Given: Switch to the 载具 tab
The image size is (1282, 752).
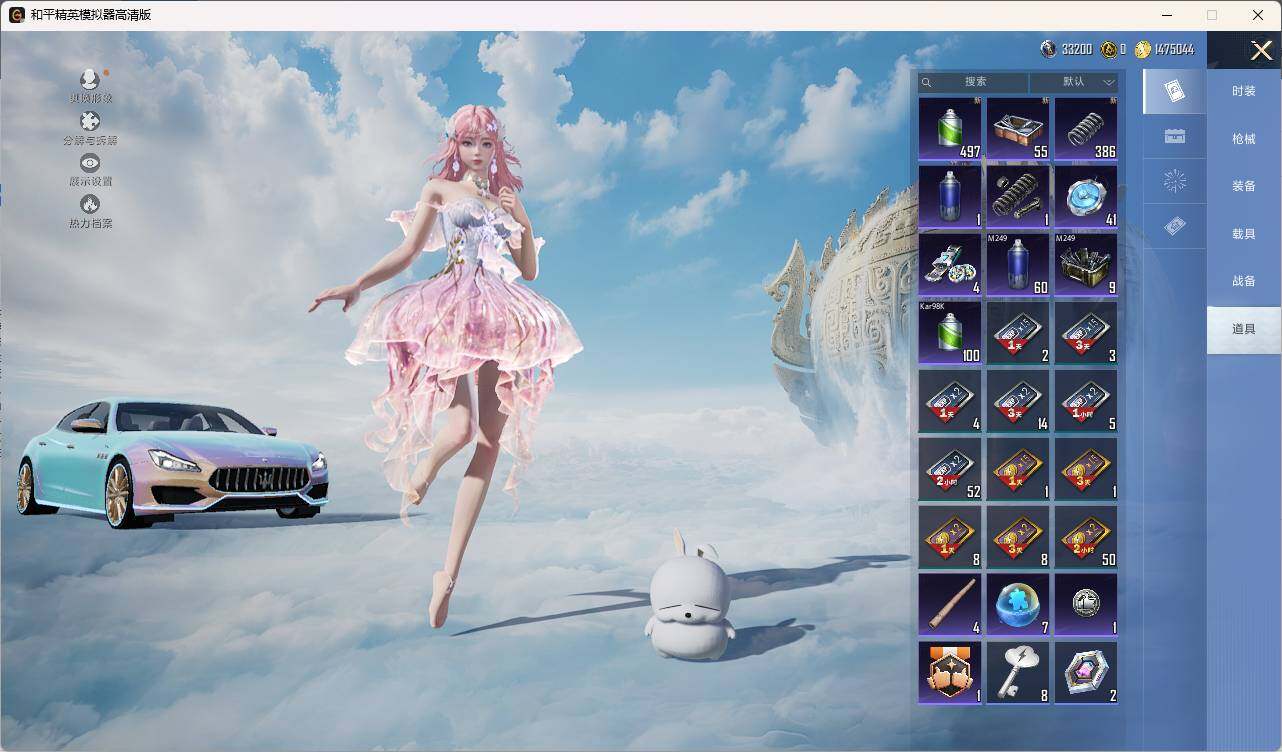Looking at the screenshot, I should 1243,234.
